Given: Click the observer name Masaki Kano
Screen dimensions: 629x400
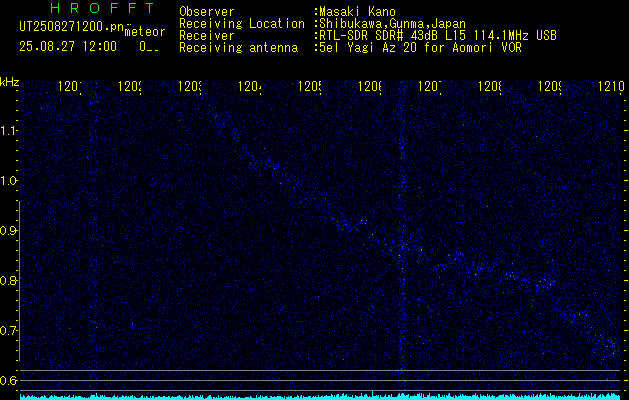Looking at the screenshot, I should click(x=357, y=12).
